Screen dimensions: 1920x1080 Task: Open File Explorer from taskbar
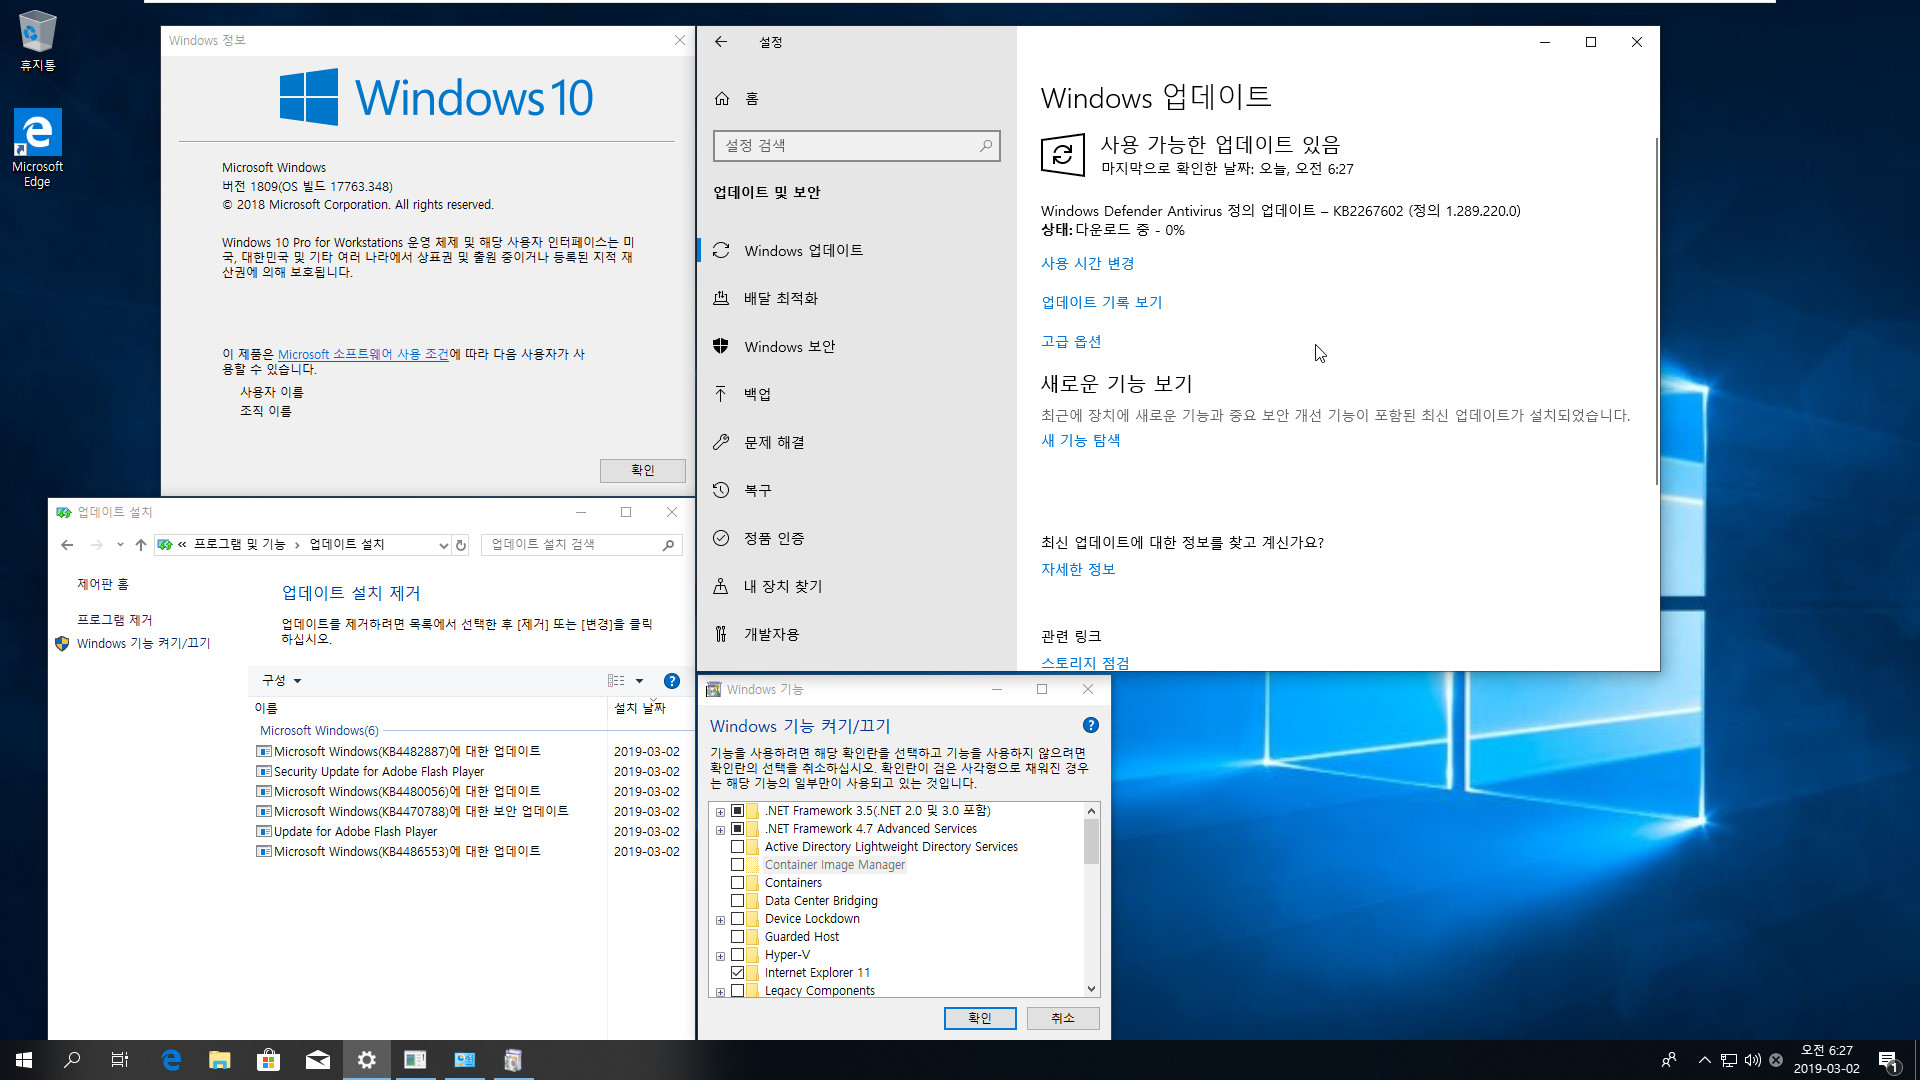[220, 1060]
